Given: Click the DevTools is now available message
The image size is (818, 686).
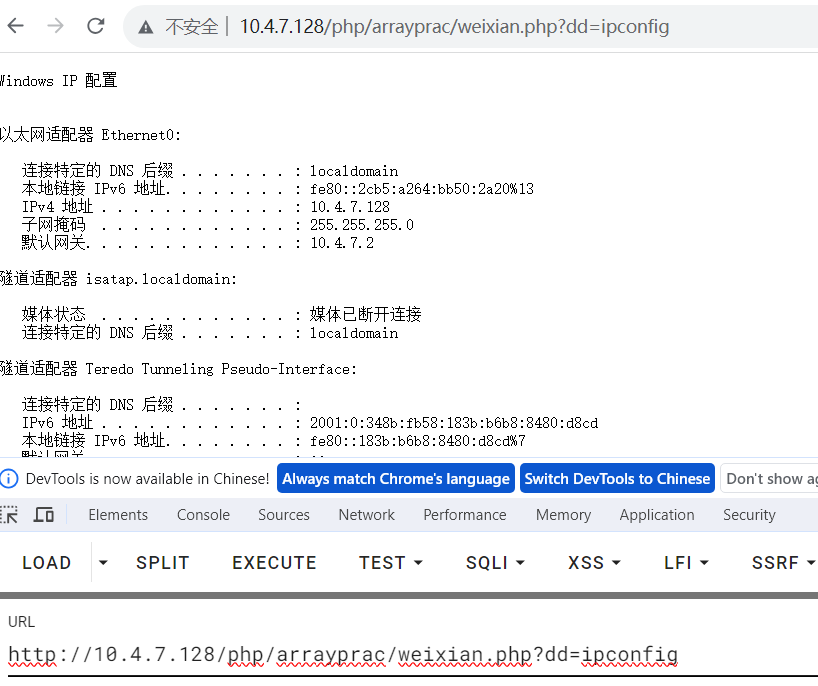Looking at the screenshot, I should click(x=147, y=479).
